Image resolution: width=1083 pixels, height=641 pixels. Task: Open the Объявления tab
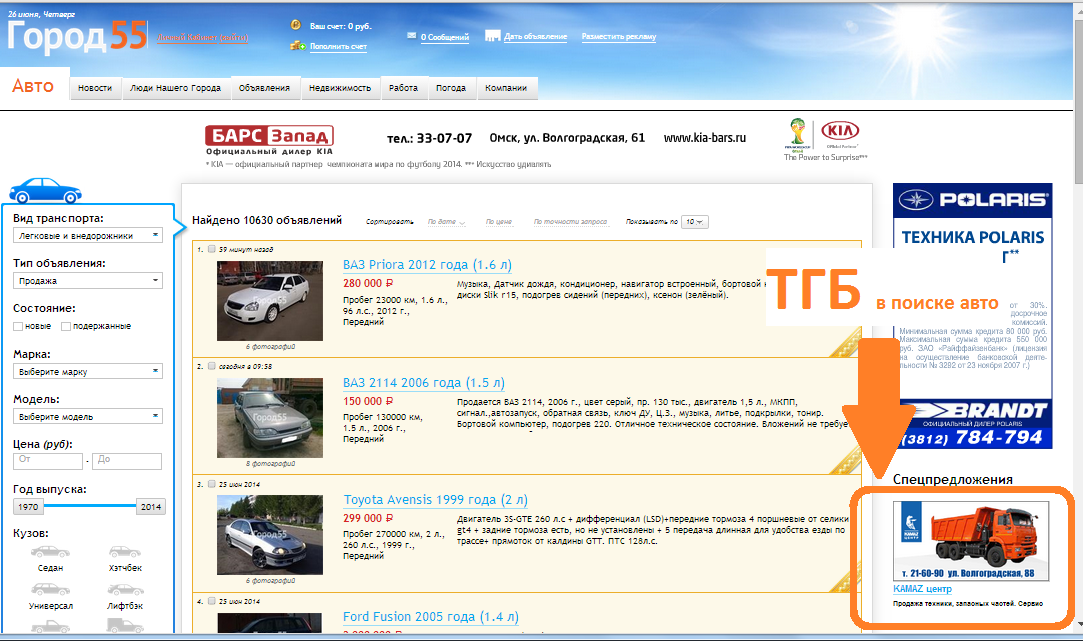[x=265, y=88]
